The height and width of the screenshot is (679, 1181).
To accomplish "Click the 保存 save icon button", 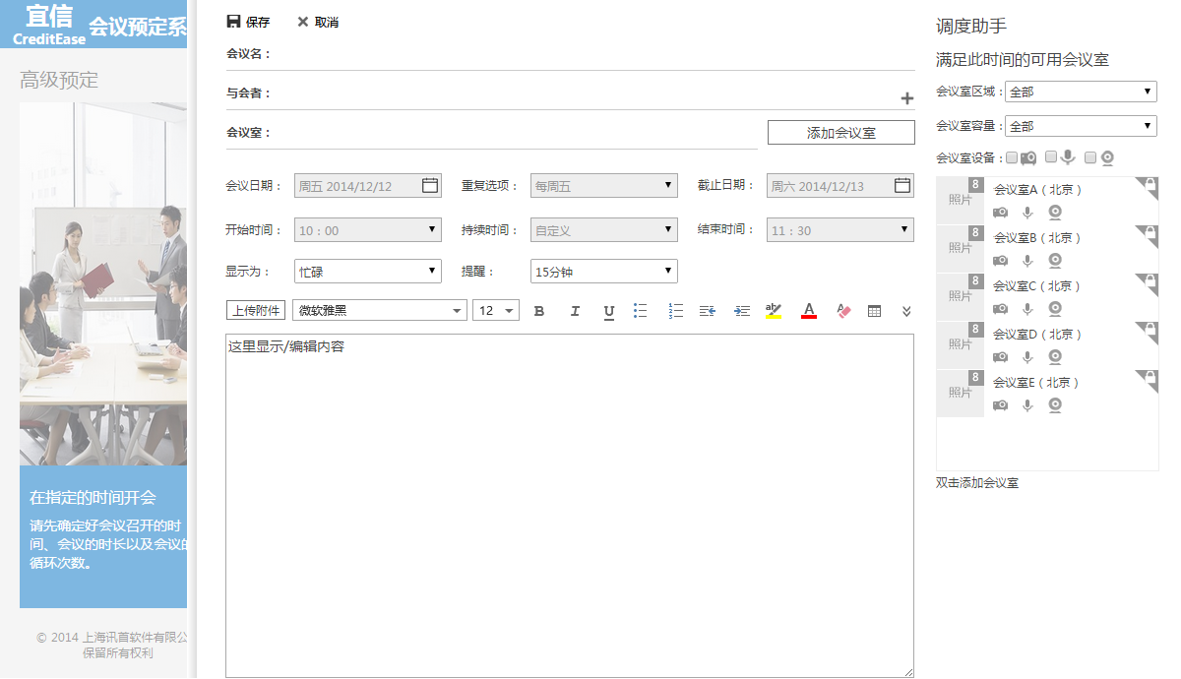I will (x=248, y=22).
